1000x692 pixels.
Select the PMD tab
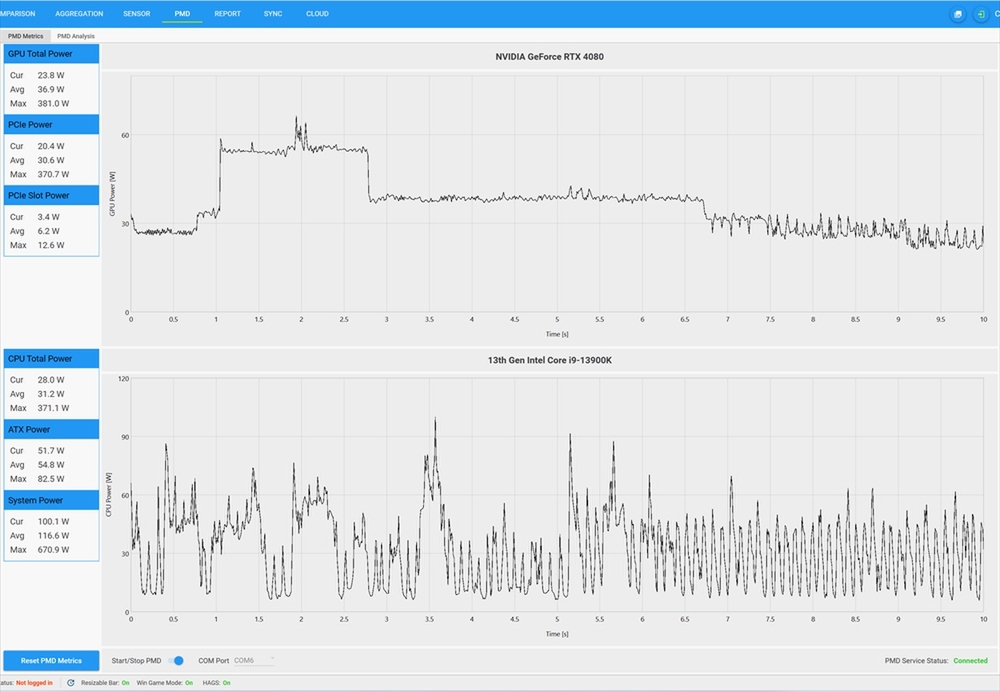tap(182, 13)
